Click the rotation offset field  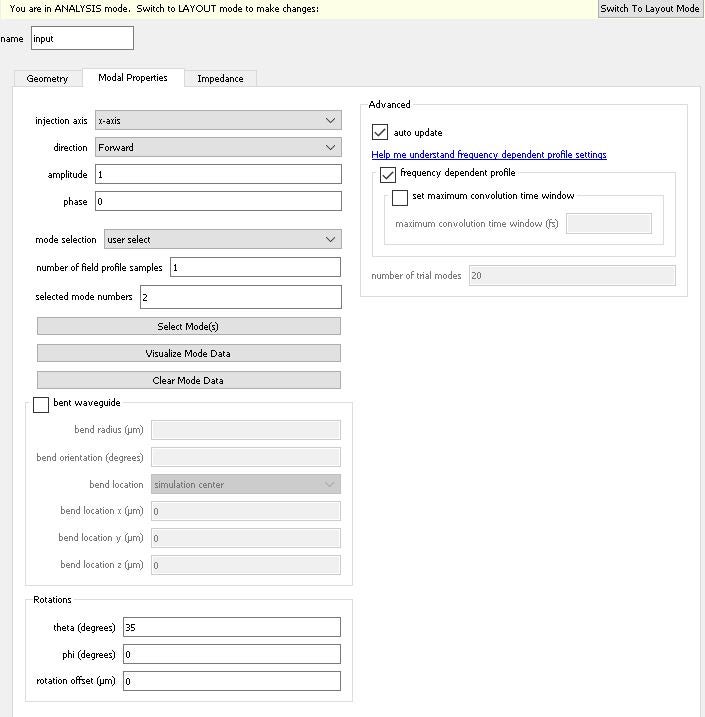(x=232, y=681)
